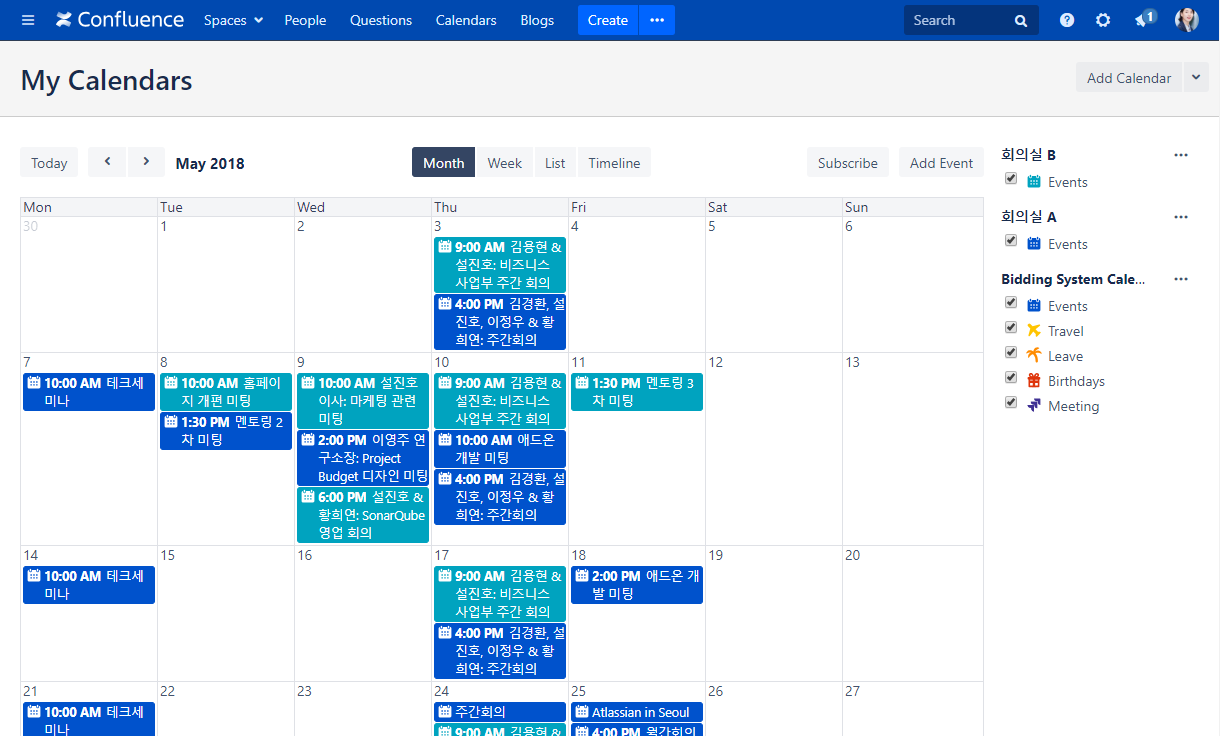Switch to the Week view tab
This screenshot has width=1220, height=736.
tap(504, 163)
